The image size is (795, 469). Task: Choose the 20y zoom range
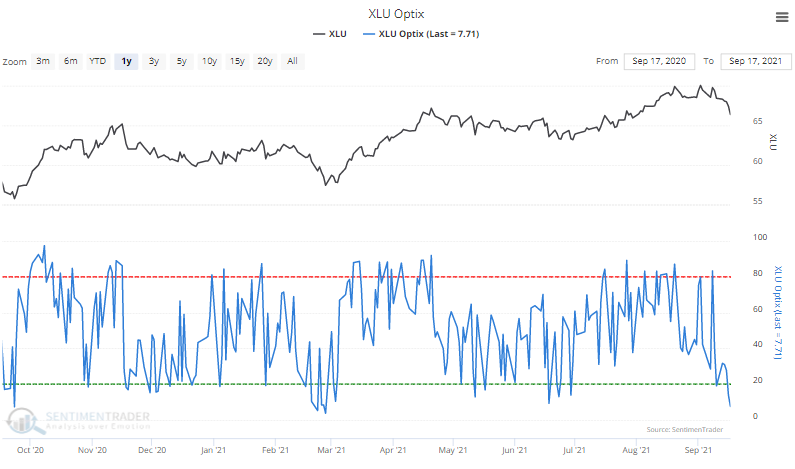coord(265,61)
